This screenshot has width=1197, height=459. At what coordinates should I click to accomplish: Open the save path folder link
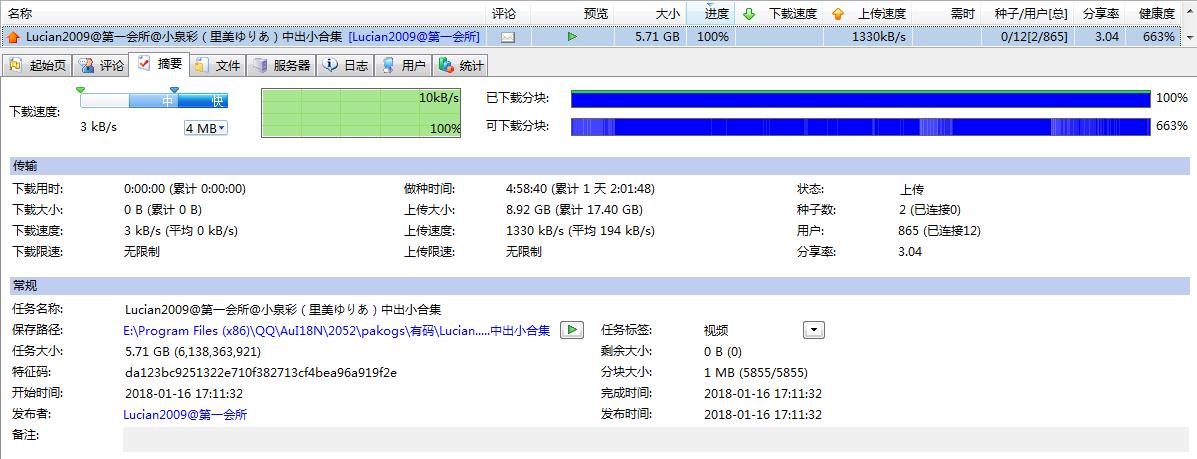tap(336, 330)
